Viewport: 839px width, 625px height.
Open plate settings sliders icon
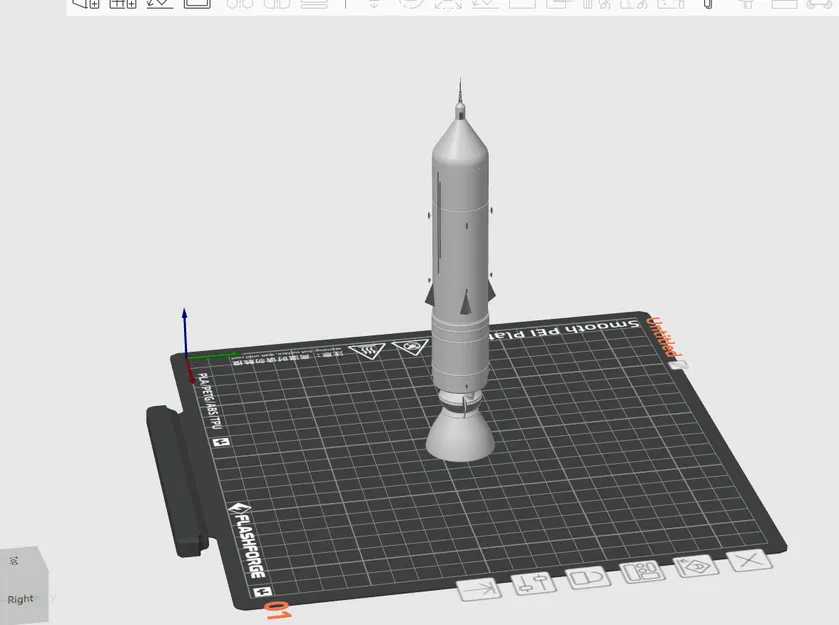[x=533, y=584]
